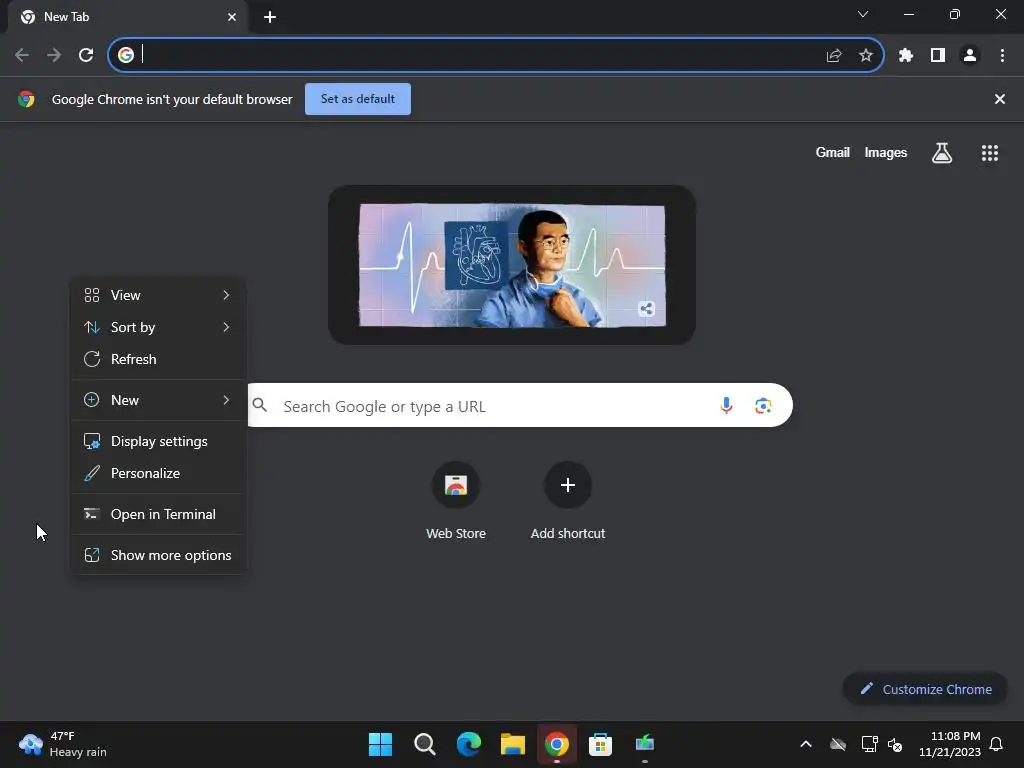Viewport: 1024px width, 768px height.
Task: Open the profile avatar icon
Action: pos(970,56)
